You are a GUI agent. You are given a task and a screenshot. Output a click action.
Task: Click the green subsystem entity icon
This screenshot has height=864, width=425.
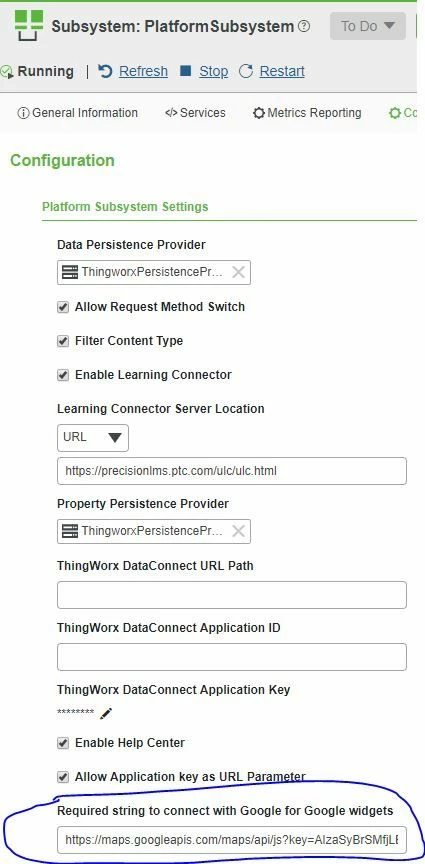coord(29,25)
